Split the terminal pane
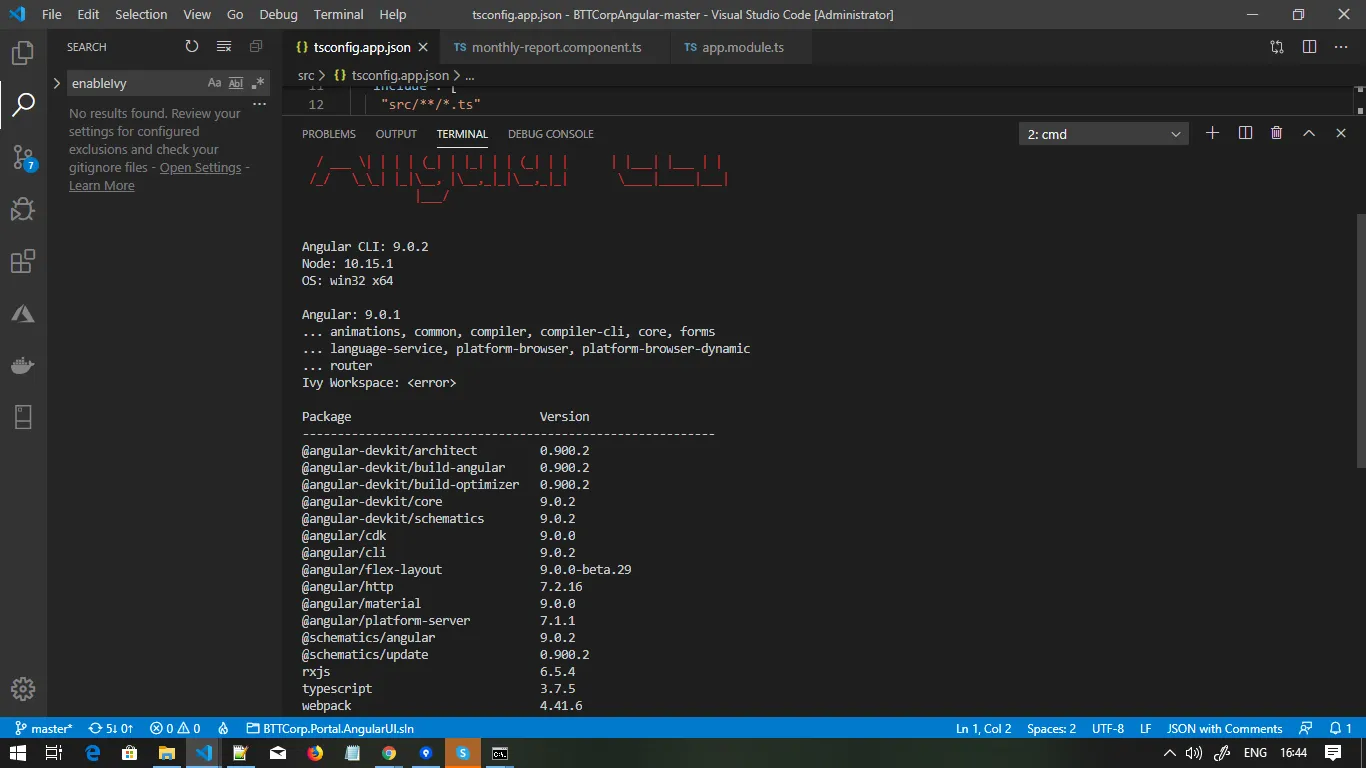 pyautogui.click(x=1245, y=133)
